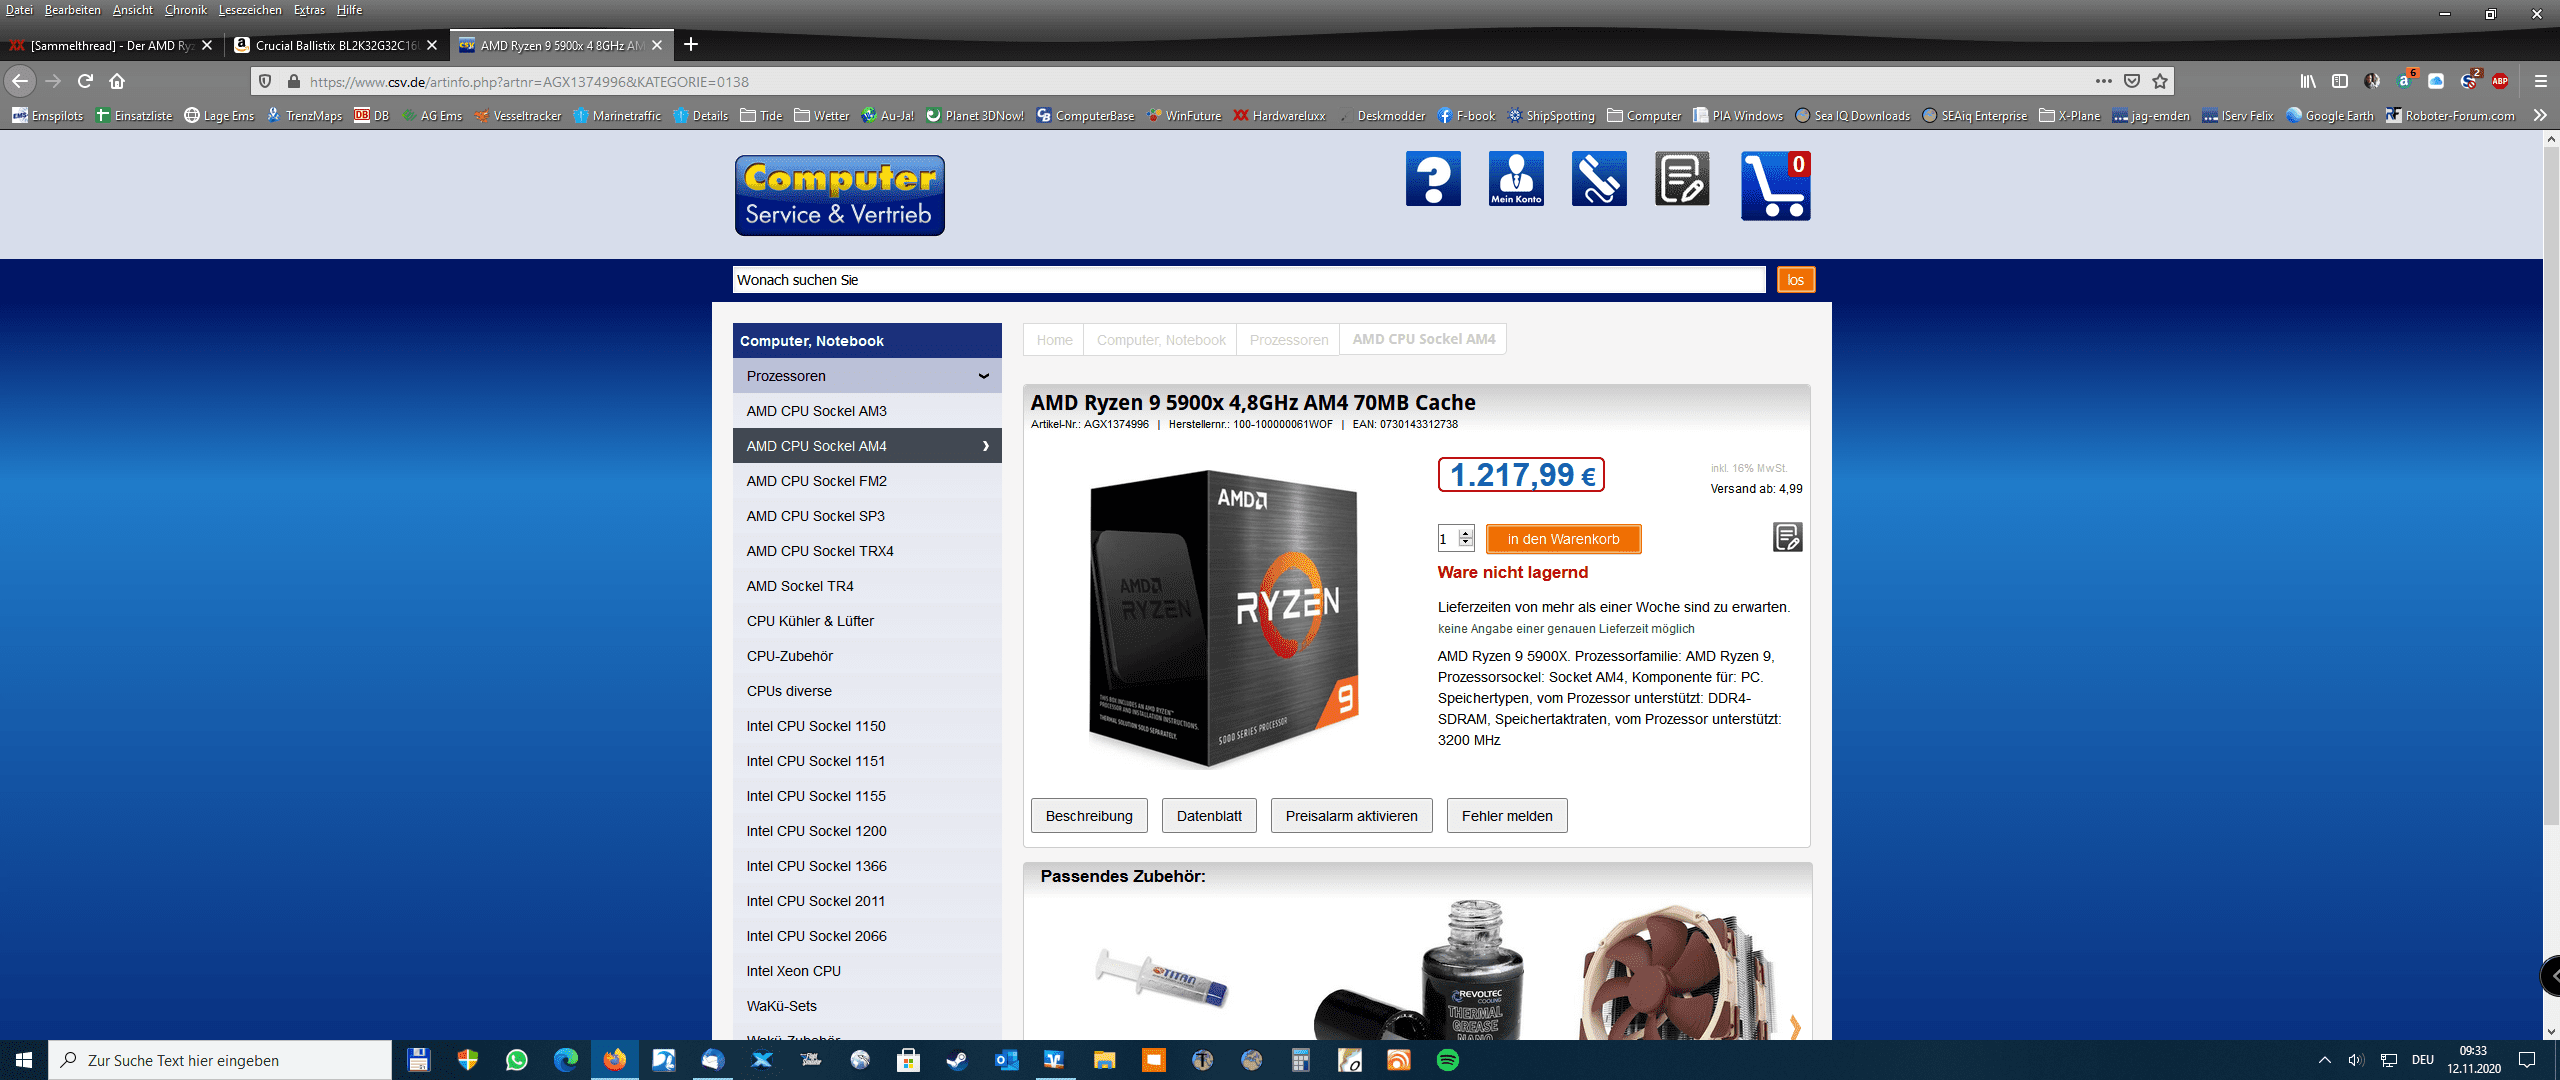2560x1080 pixels.
Task: Click the Wonach suchen Sie search field
Action: [1249, 280]
